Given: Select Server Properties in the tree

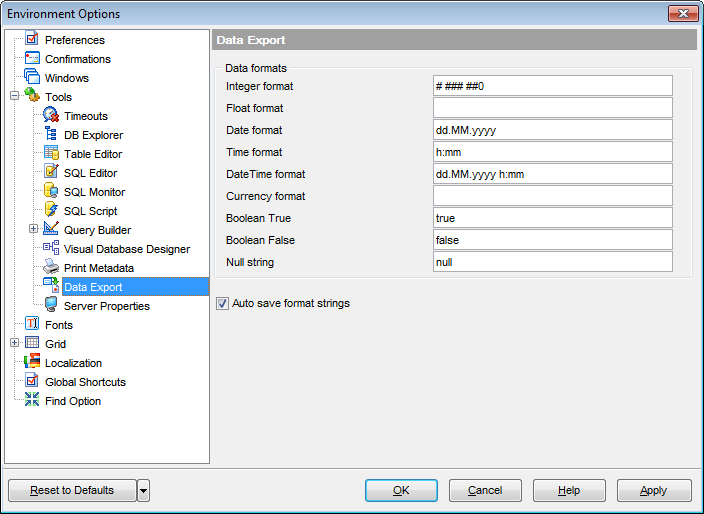Looking at the screenshot, I should 106,306.
